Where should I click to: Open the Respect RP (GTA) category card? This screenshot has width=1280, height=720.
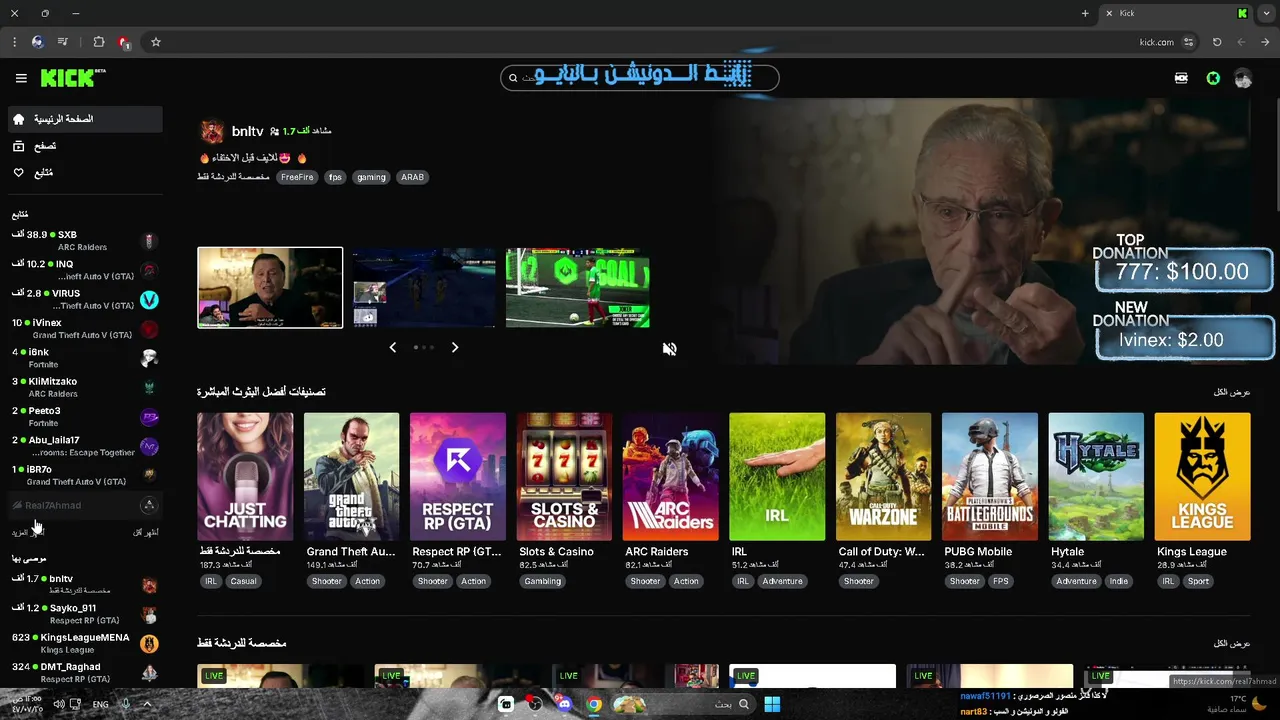458,477
